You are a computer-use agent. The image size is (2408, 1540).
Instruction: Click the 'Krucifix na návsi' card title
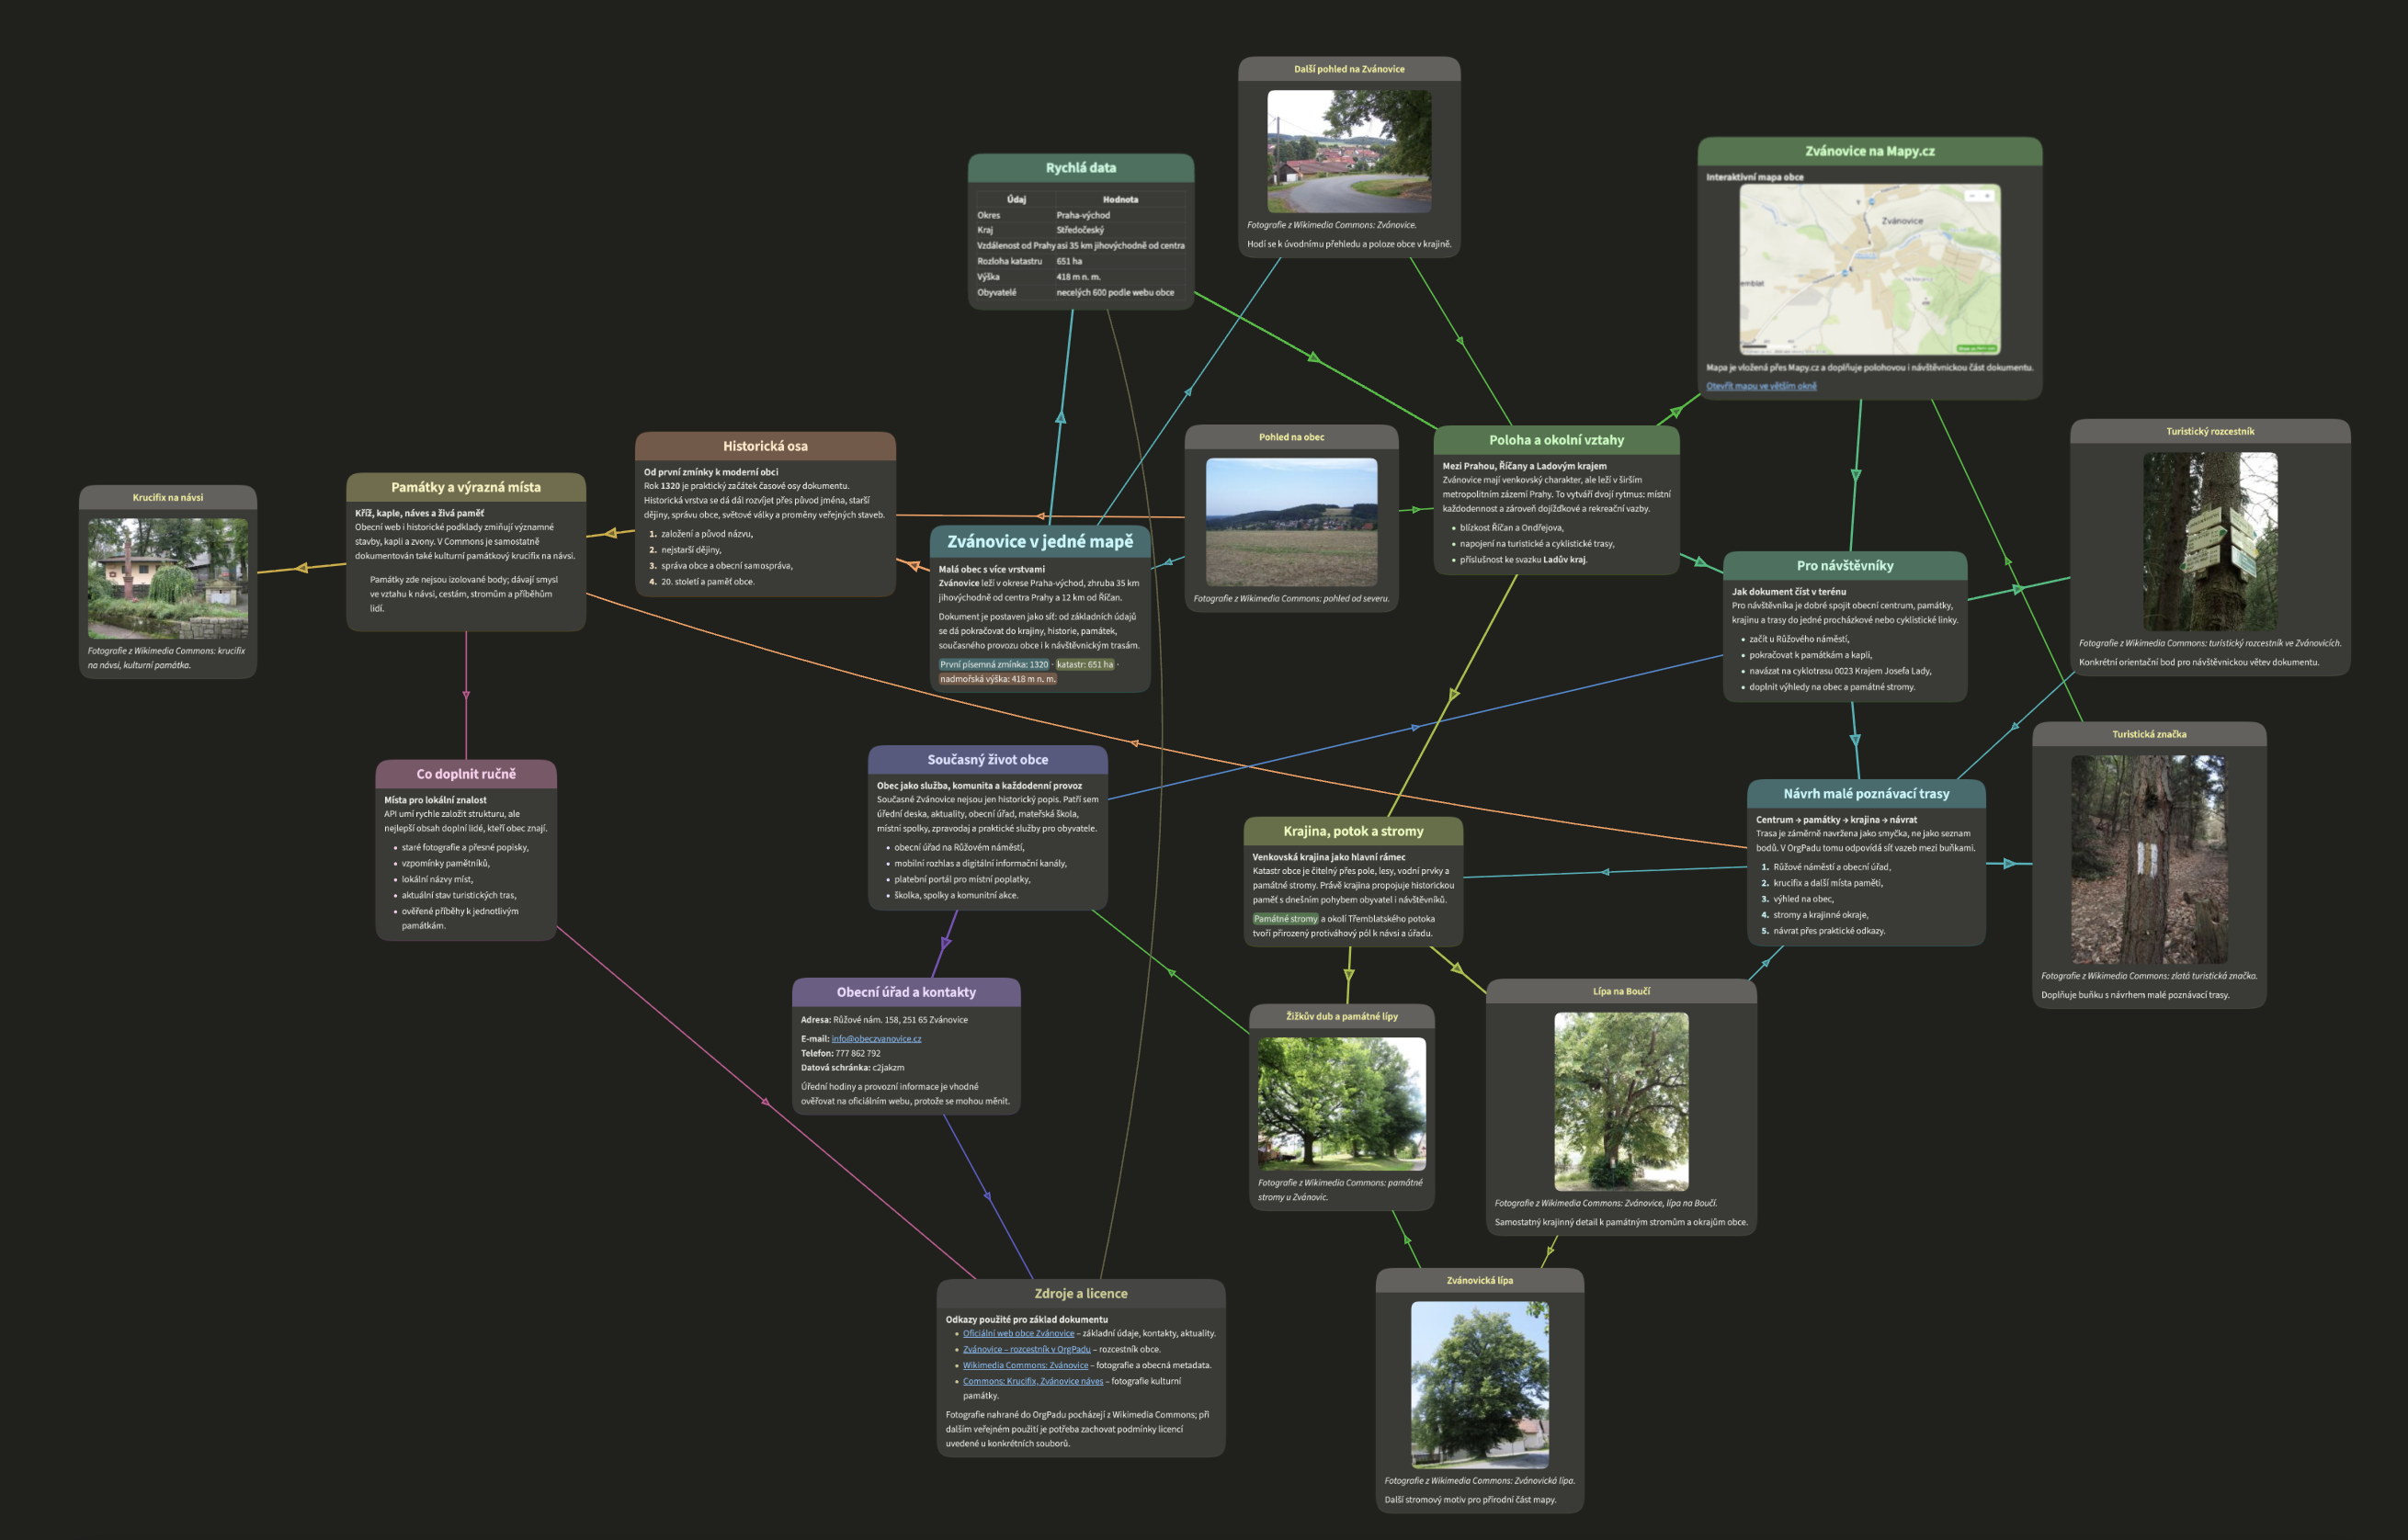(168, 498)
